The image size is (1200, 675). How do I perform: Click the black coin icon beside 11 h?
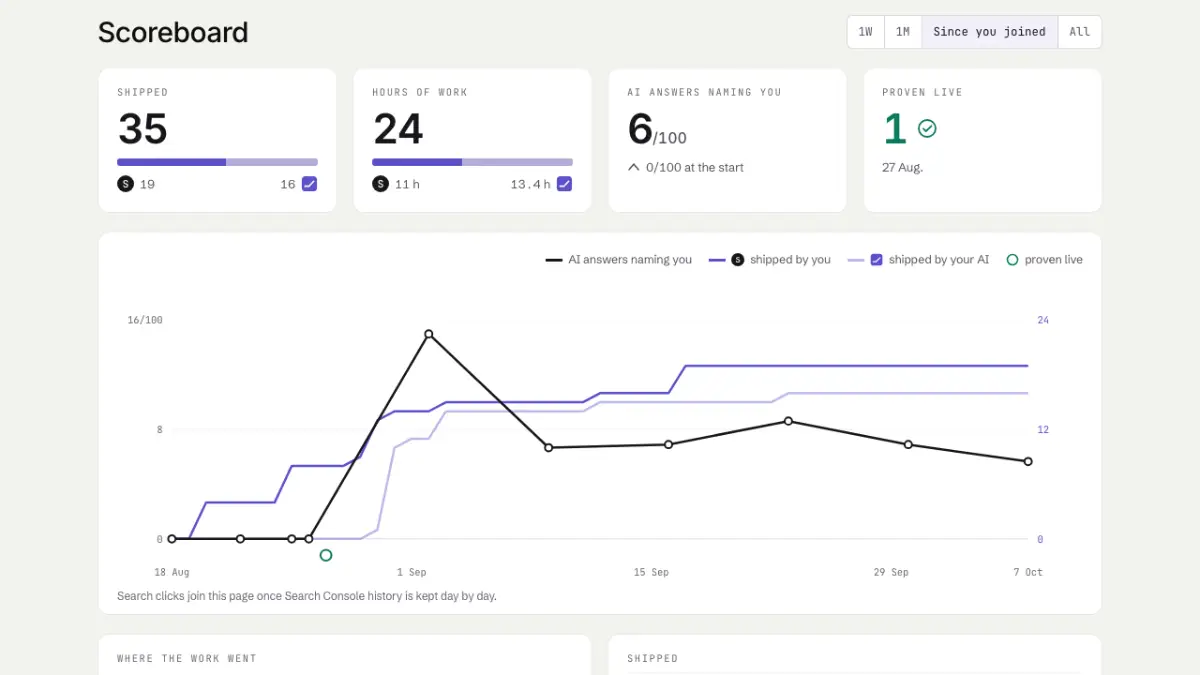click(380, 184)
